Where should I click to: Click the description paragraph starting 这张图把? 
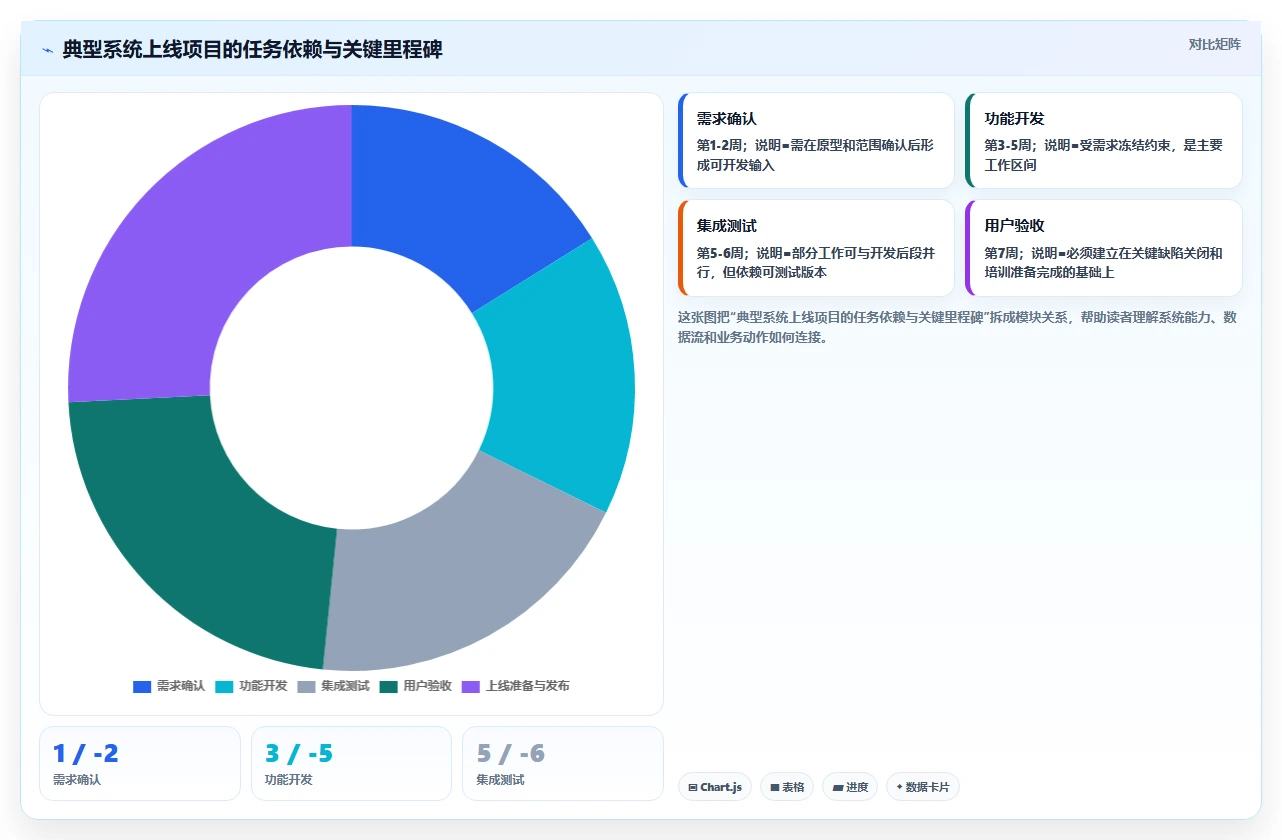click(957, 327)
